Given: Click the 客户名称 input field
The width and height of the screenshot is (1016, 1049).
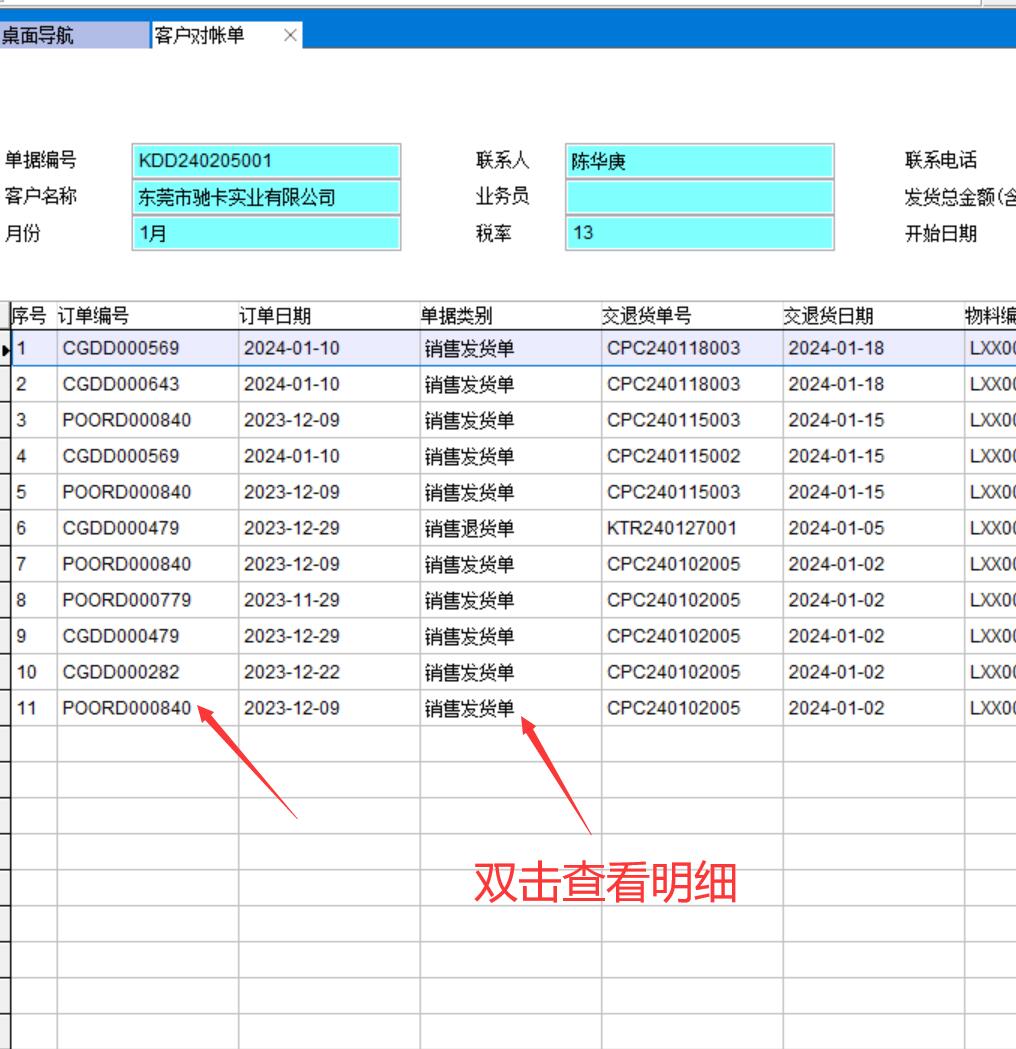Looking at the screenshot, I should click(266, 197).
